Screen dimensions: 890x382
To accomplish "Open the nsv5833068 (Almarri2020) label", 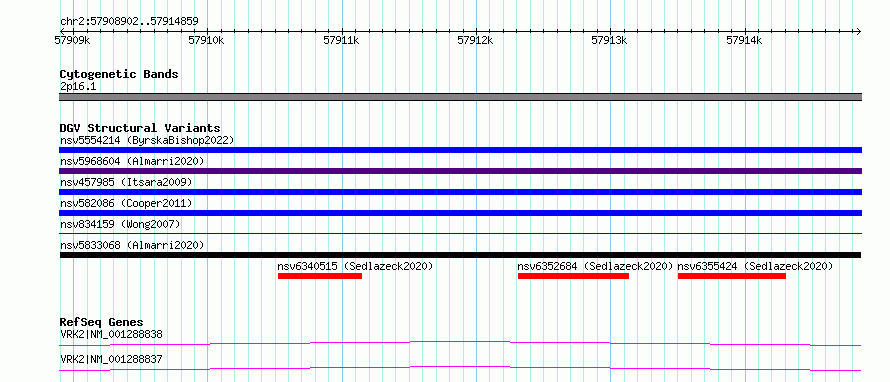I will (132, 245).
